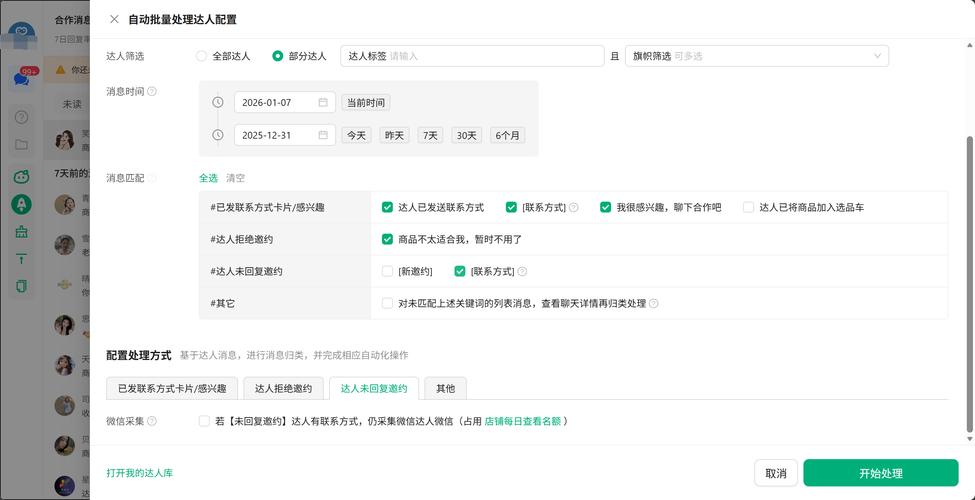Open calendar icon in the 2025-12-31 date field
975x500 pixels.
(323, 135)
